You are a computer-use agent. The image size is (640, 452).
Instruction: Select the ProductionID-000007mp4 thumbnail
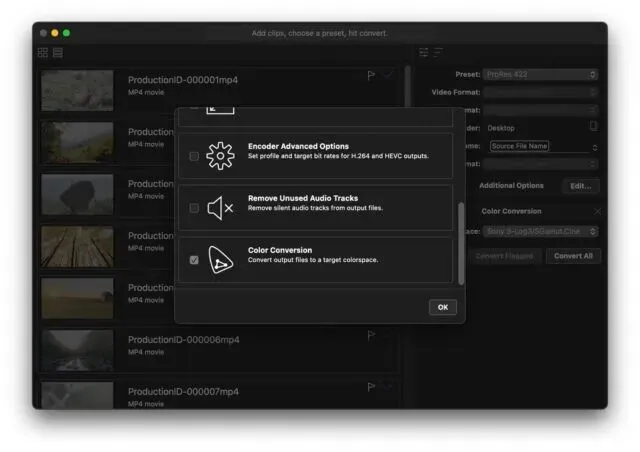pos(77,395)
